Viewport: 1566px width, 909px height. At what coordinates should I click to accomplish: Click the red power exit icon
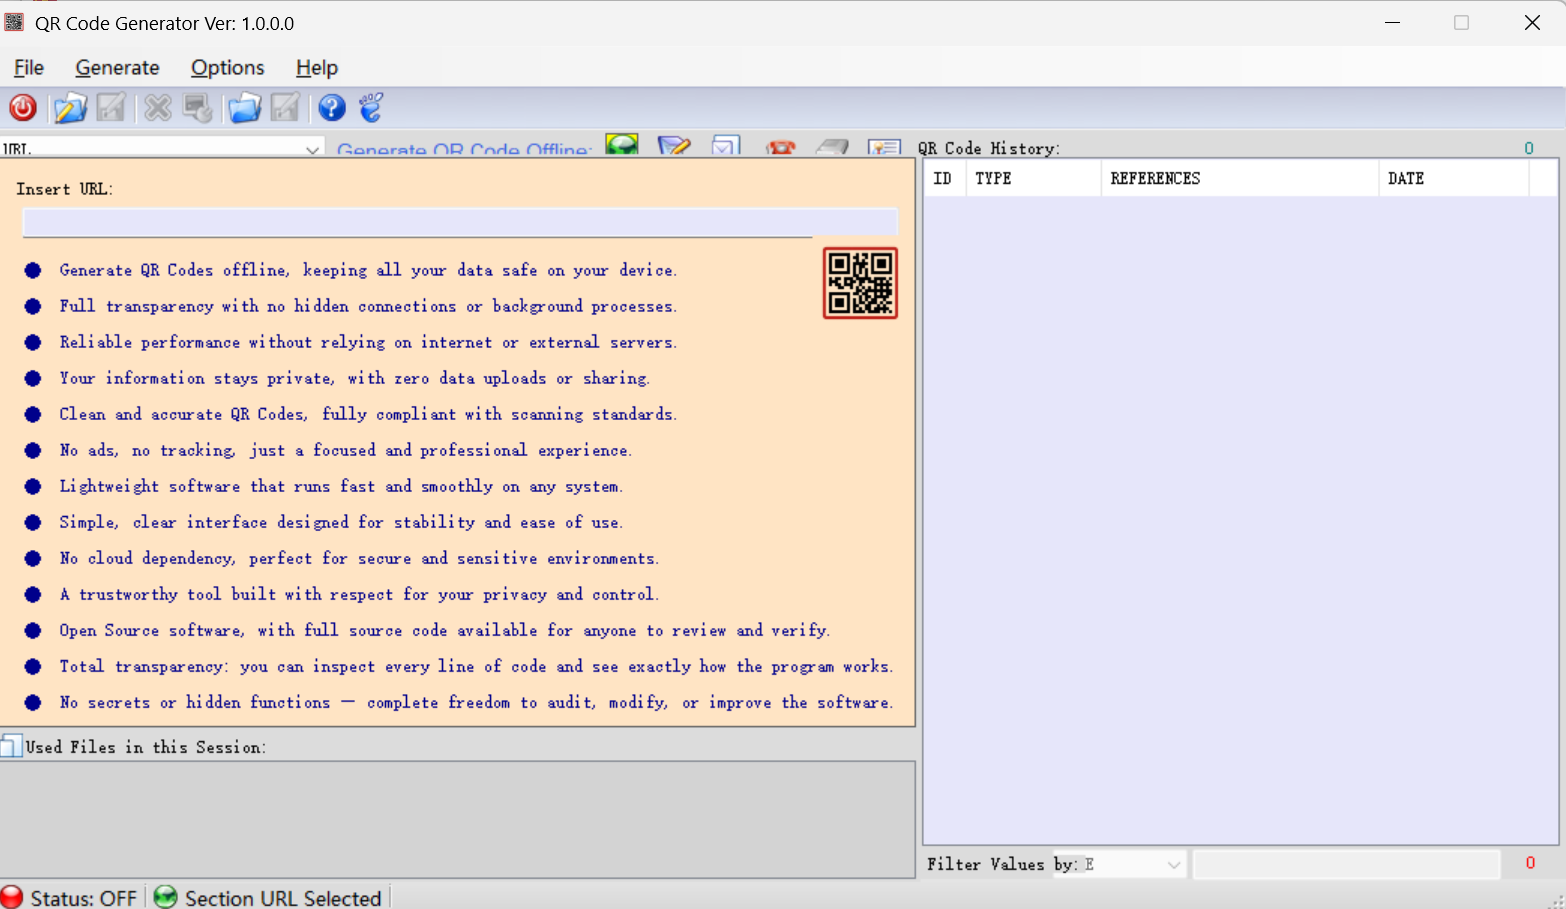(22, 108)
